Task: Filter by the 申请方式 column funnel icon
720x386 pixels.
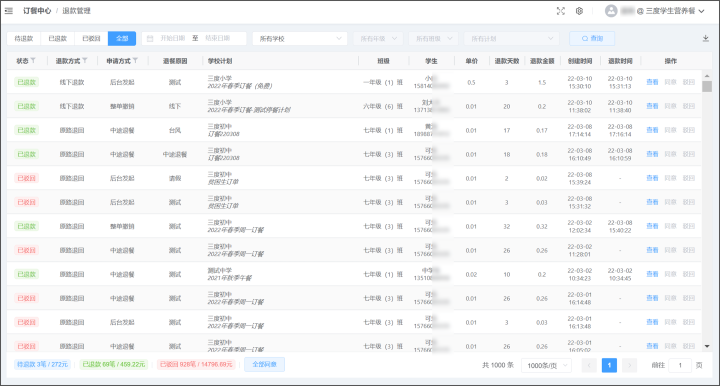Action: click(135, 61)
